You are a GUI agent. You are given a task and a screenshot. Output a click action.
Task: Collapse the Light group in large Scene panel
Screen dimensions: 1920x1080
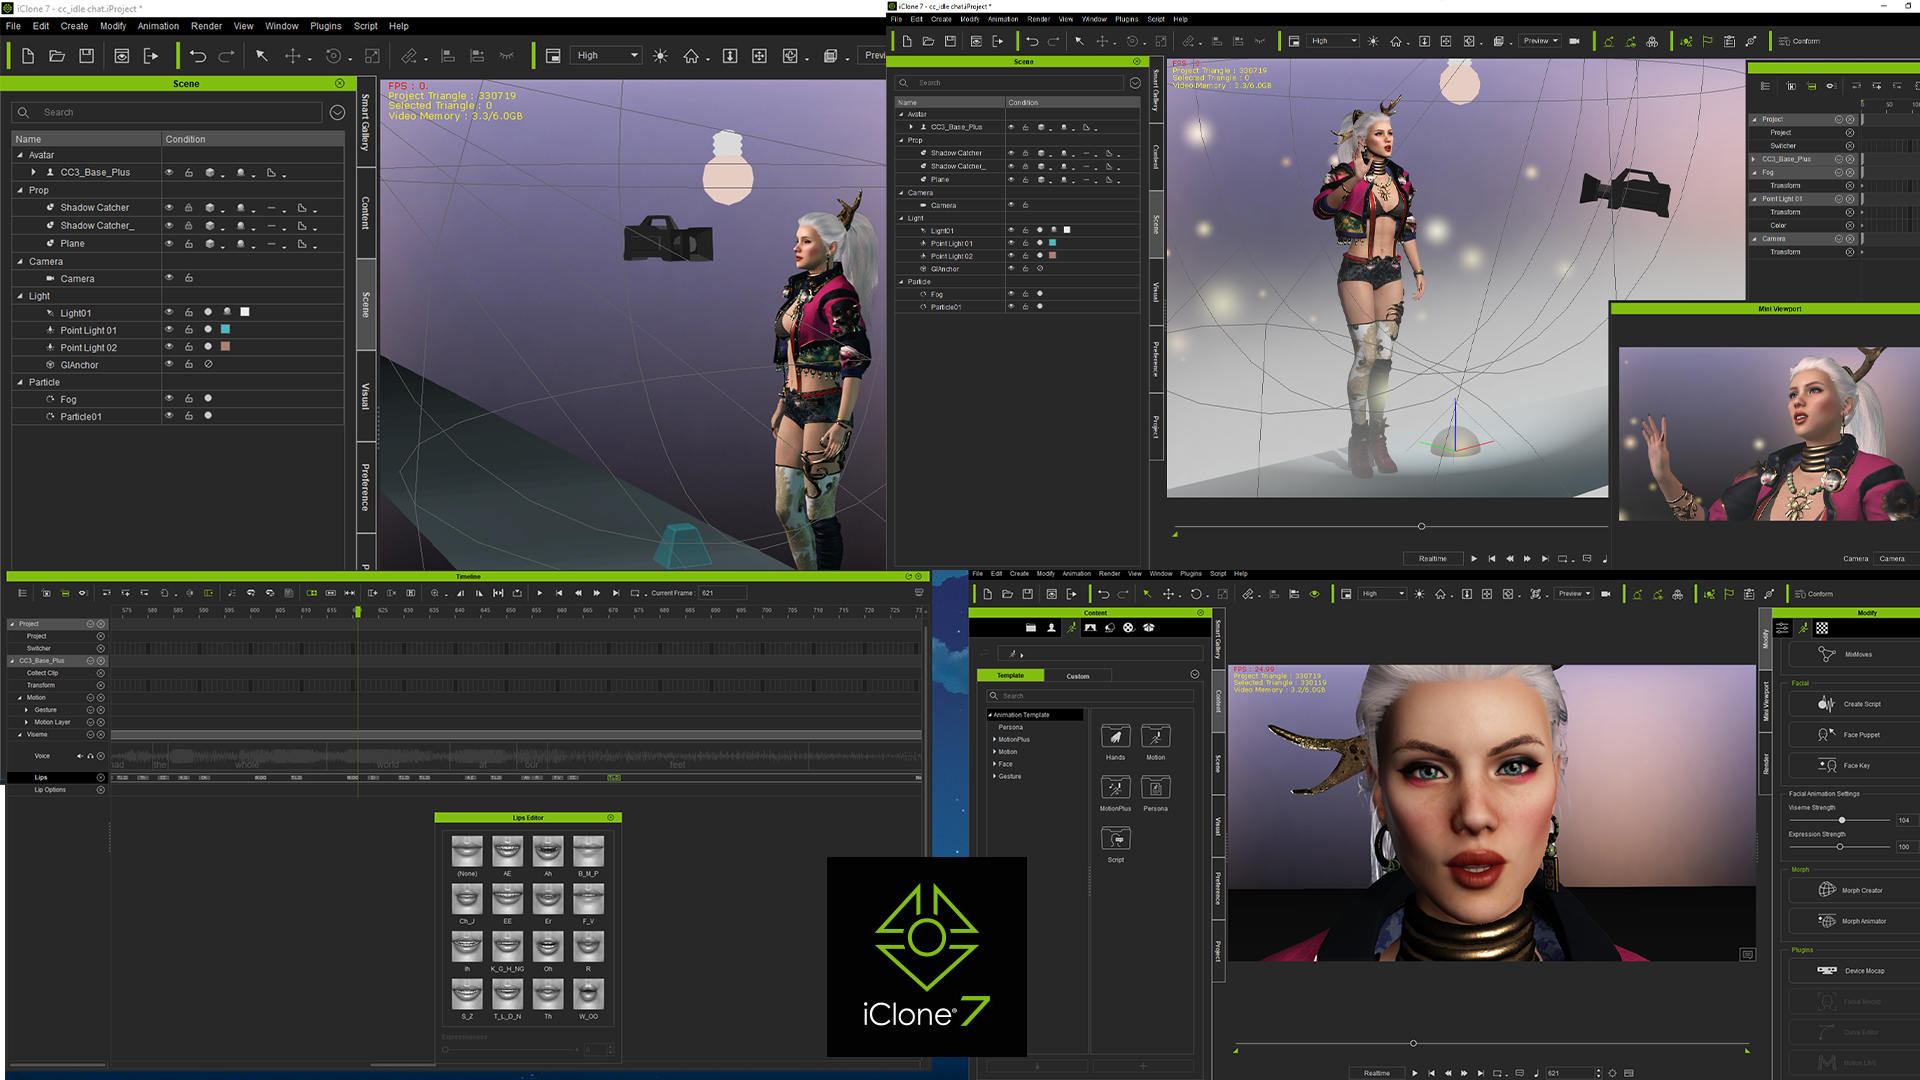tap(20, 296)
